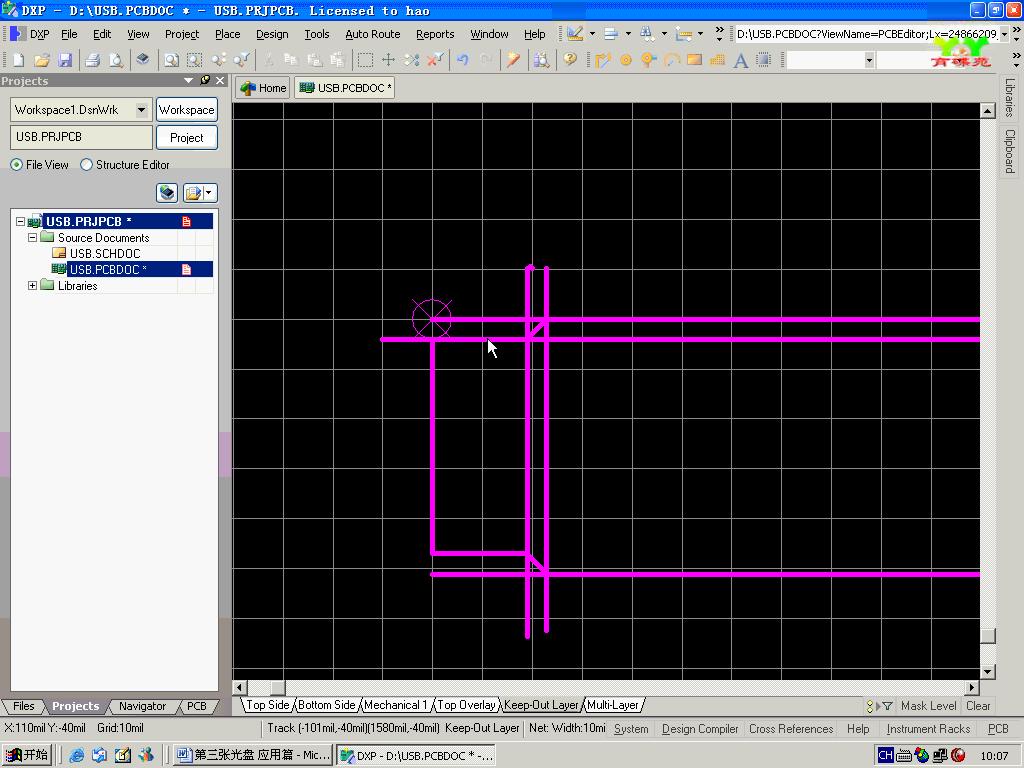
Task: Open the Mask Level button
Action: coord(928,706)
